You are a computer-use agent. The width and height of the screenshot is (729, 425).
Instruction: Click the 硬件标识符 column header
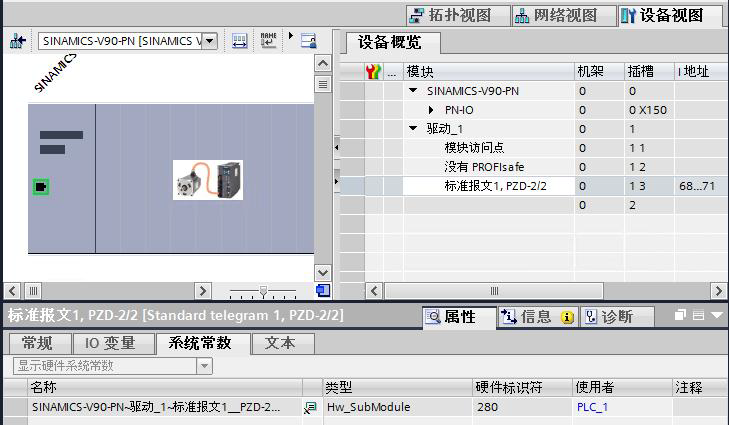[523, 387]
